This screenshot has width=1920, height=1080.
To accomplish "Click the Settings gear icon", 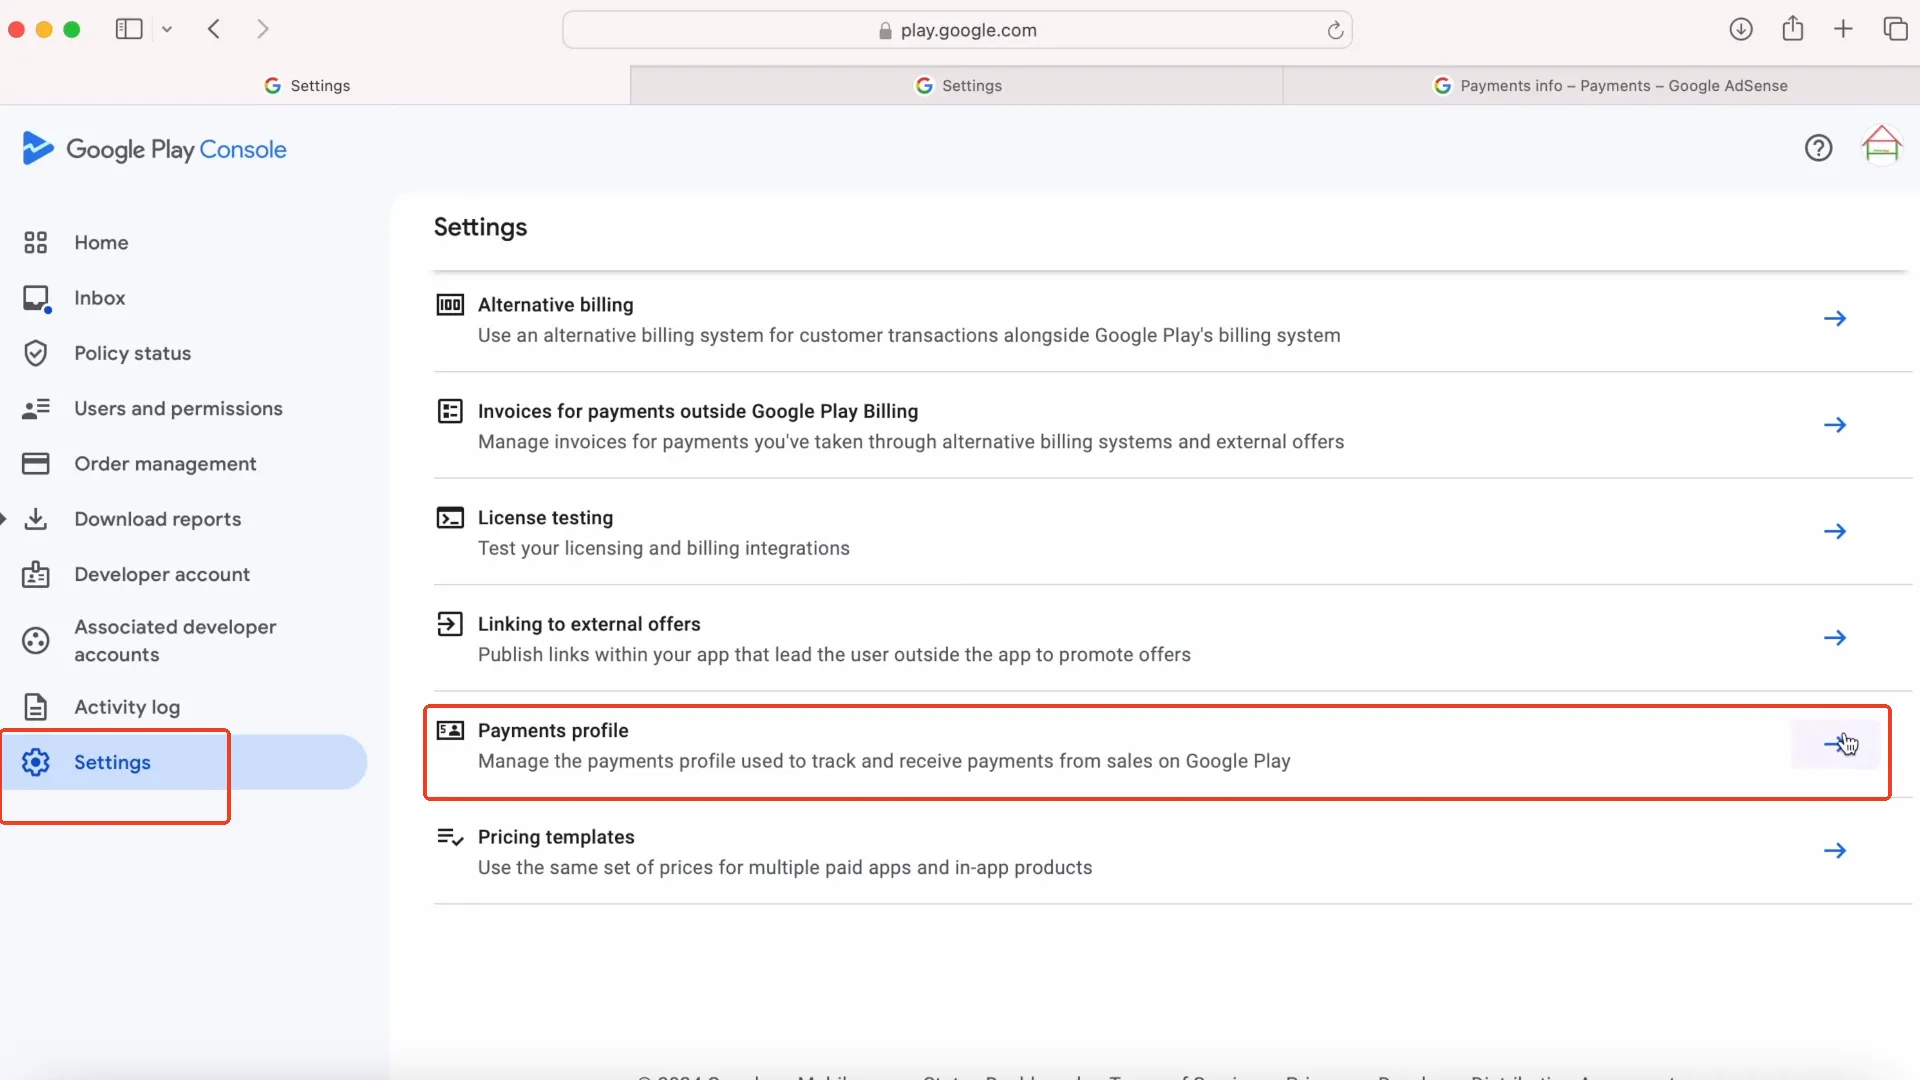I will point(36,762).
